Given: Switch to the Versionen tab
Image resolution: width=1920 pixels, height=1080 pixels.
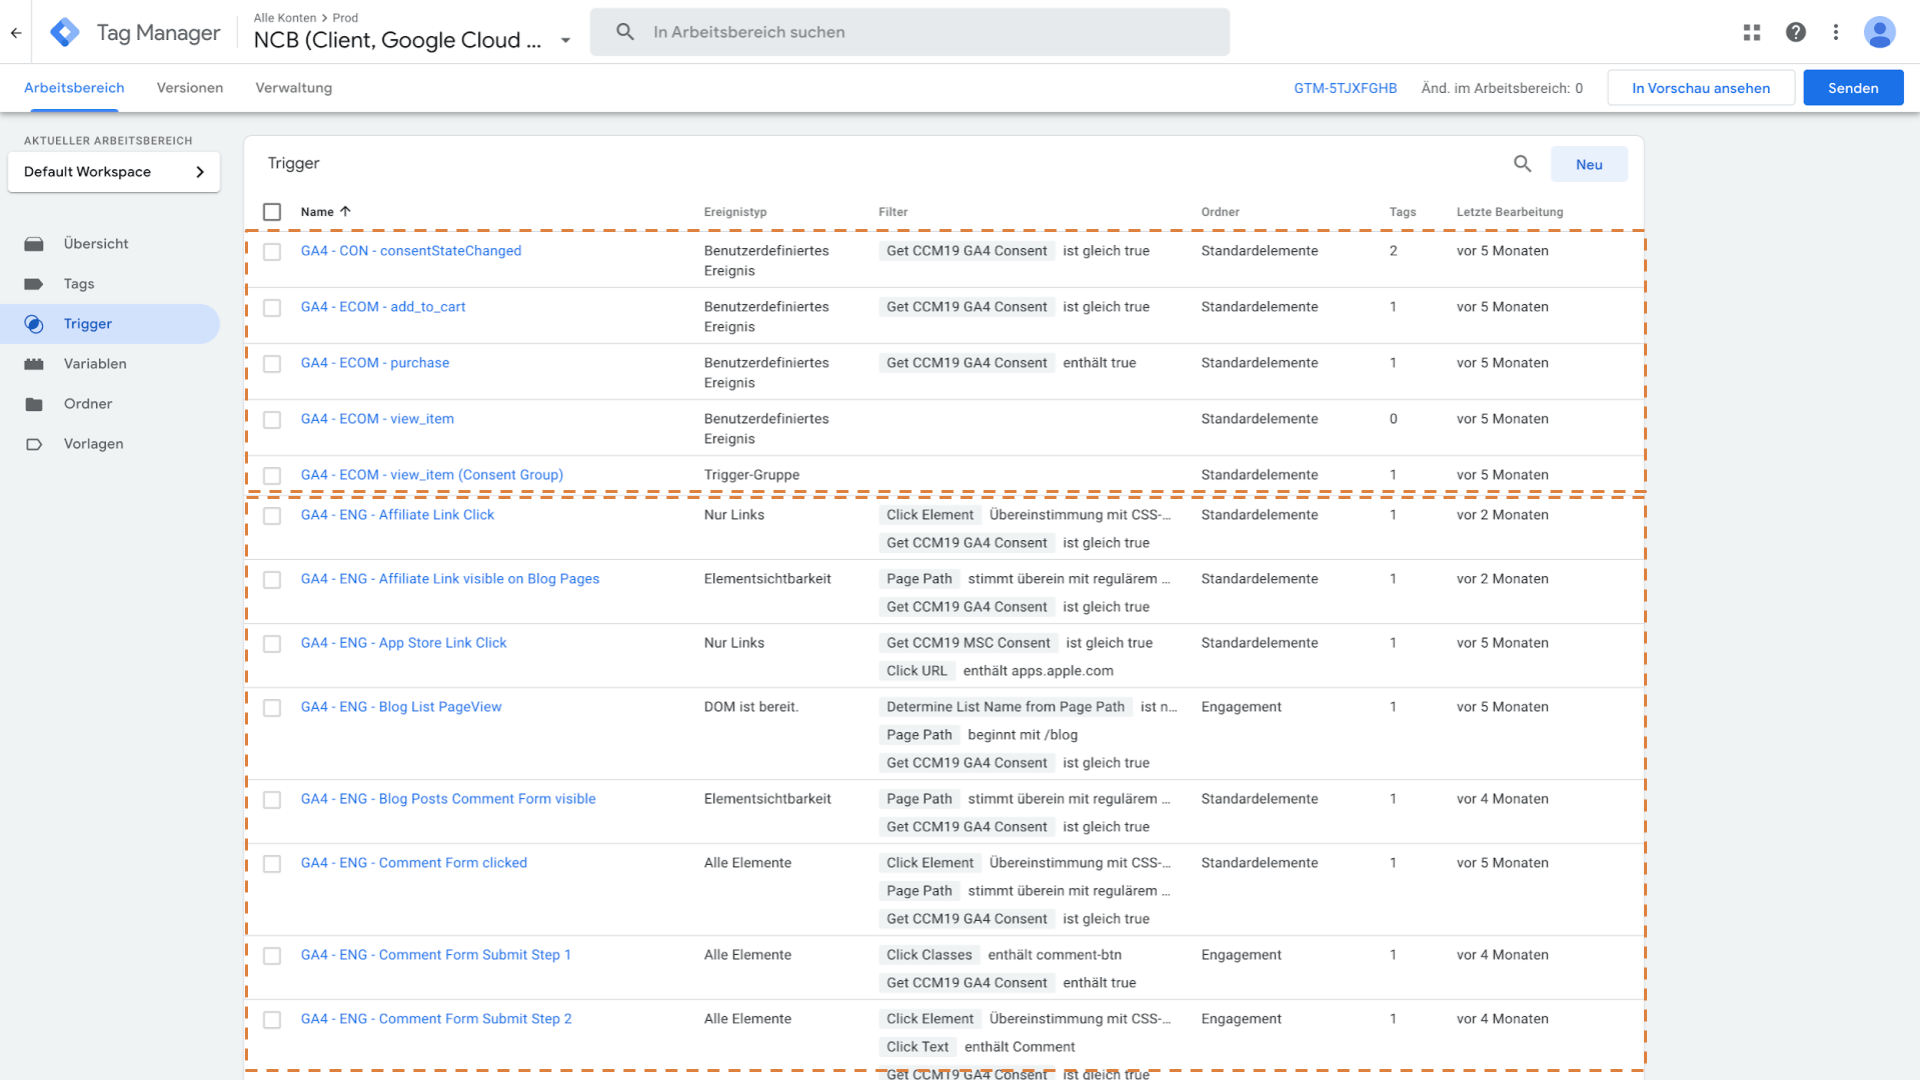Looking at the screenshot, I should click(x=189, y=88).
